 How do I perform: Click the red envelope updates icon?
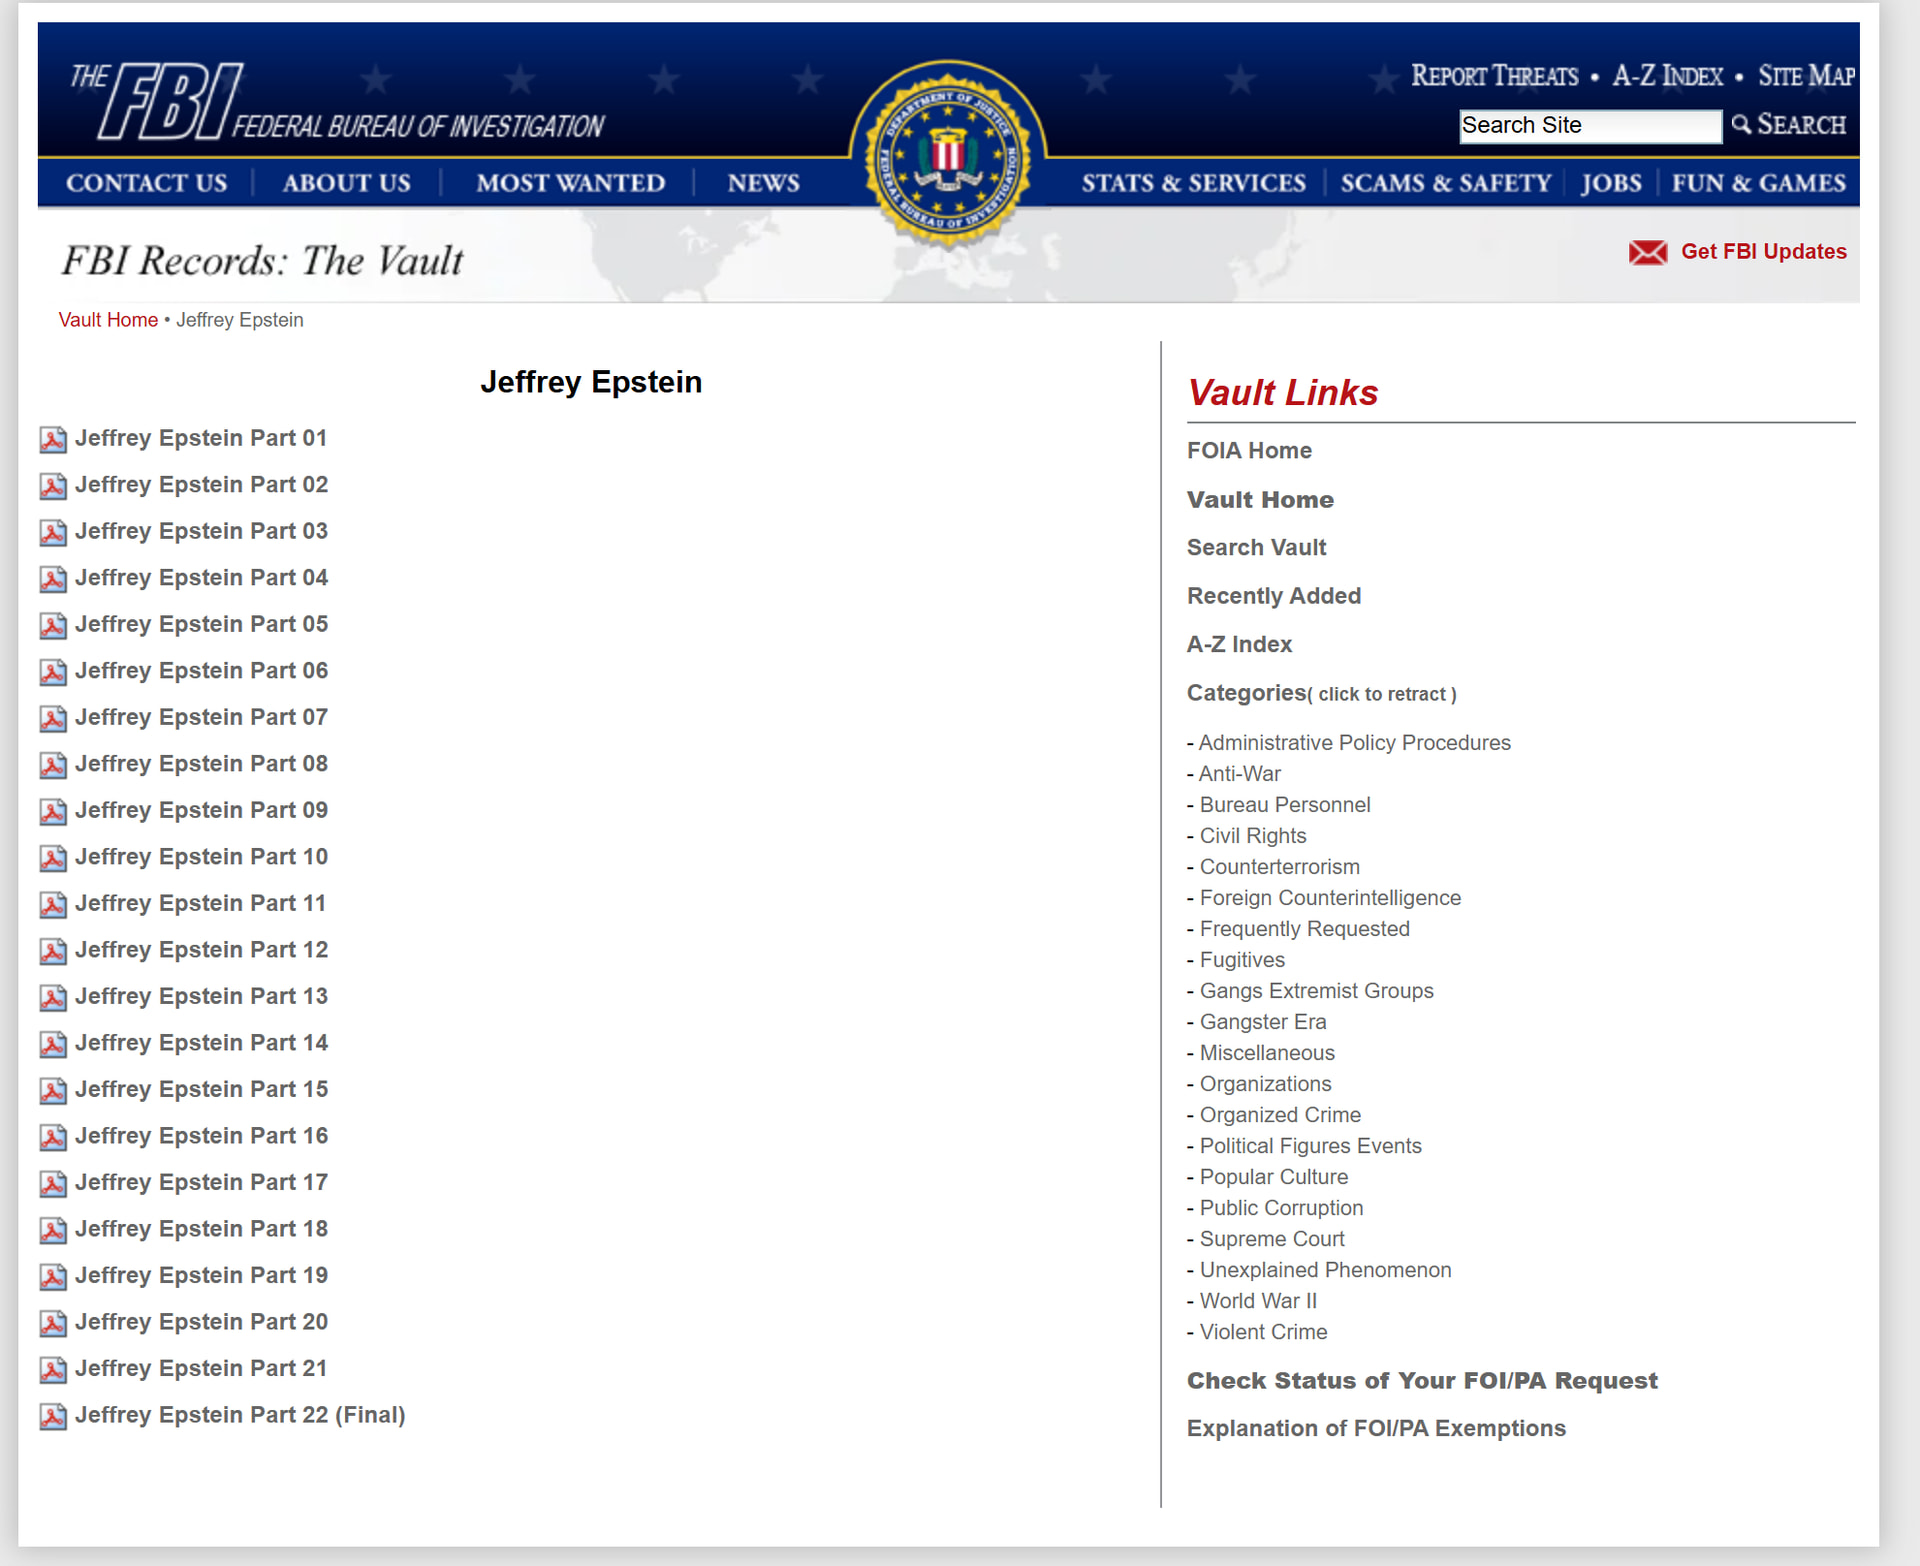click(1647, 252)
